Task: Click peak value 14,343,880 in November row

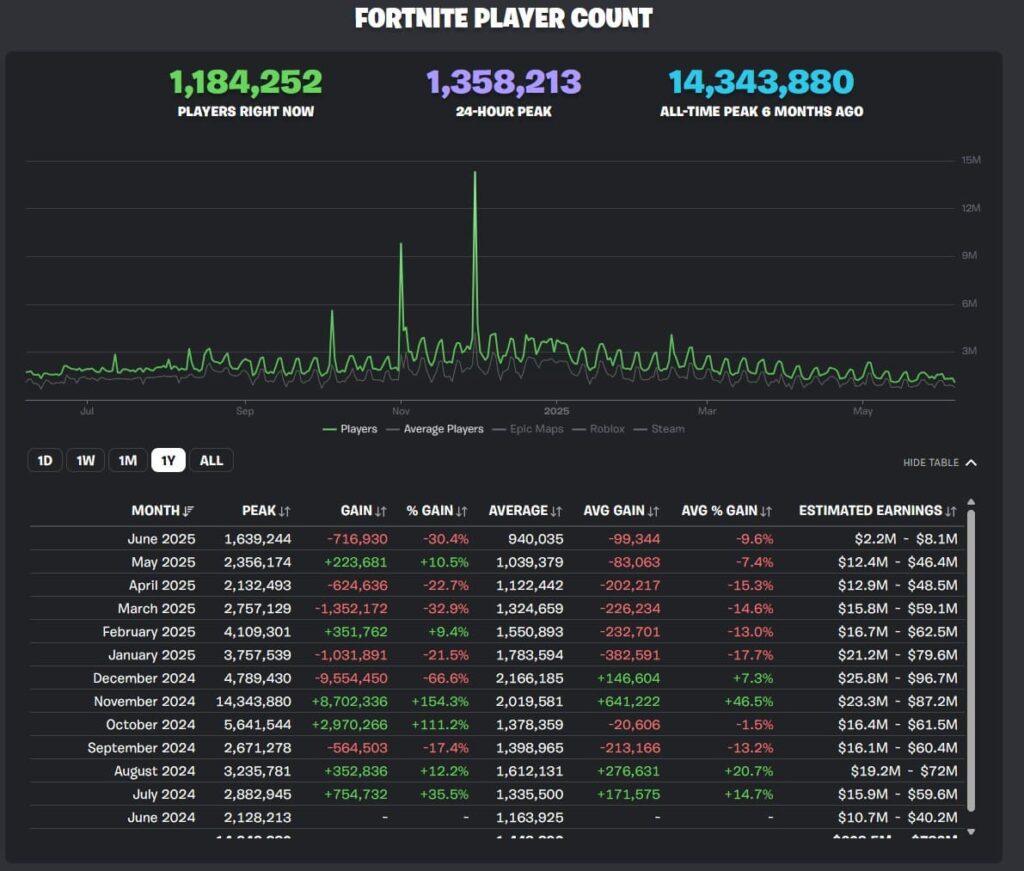Action: [253, 701]
